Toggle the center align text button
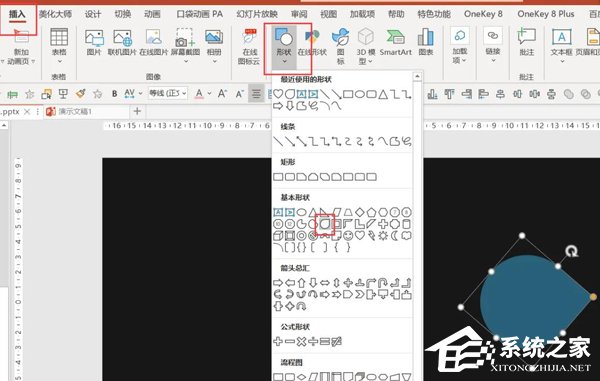 (x=256, y=93)
